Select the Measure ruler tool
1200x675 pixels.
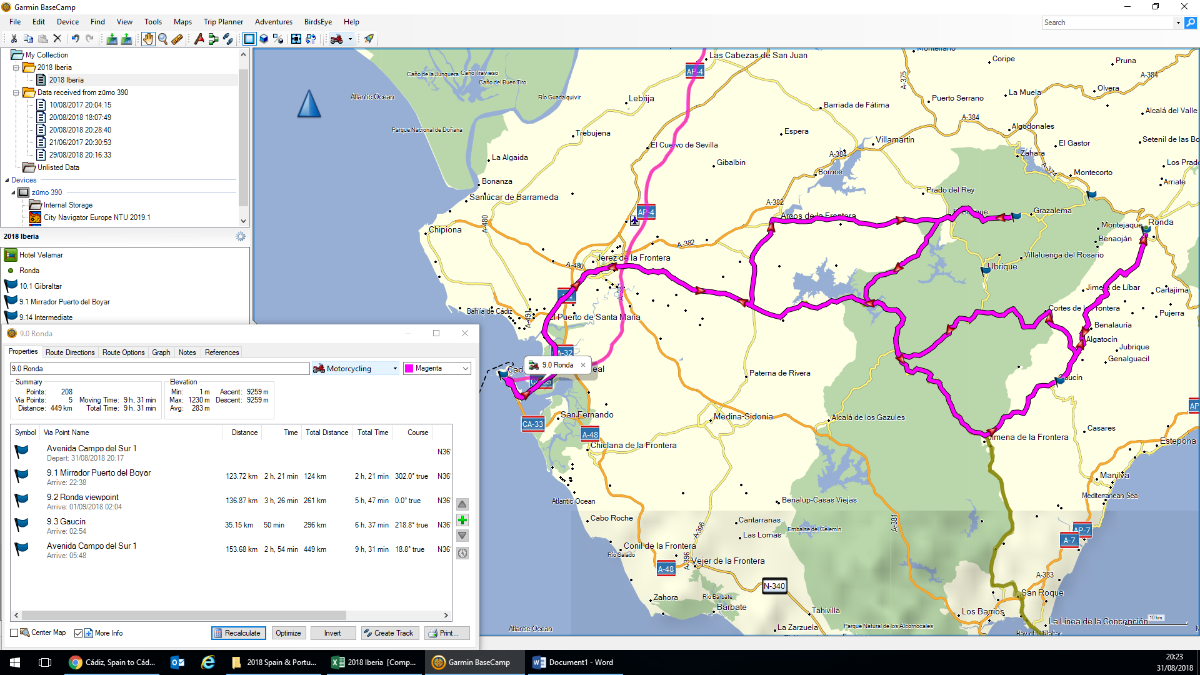(177, 39)
